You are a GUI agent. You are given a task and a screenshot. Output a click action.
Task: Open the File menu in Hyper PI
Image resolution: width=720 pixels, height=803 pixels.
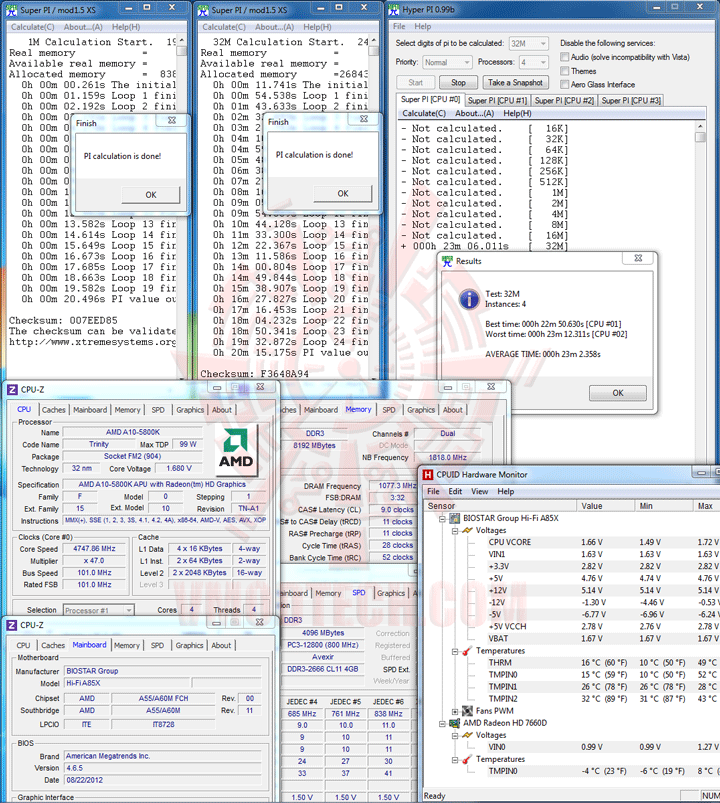(x=399, y=27)
